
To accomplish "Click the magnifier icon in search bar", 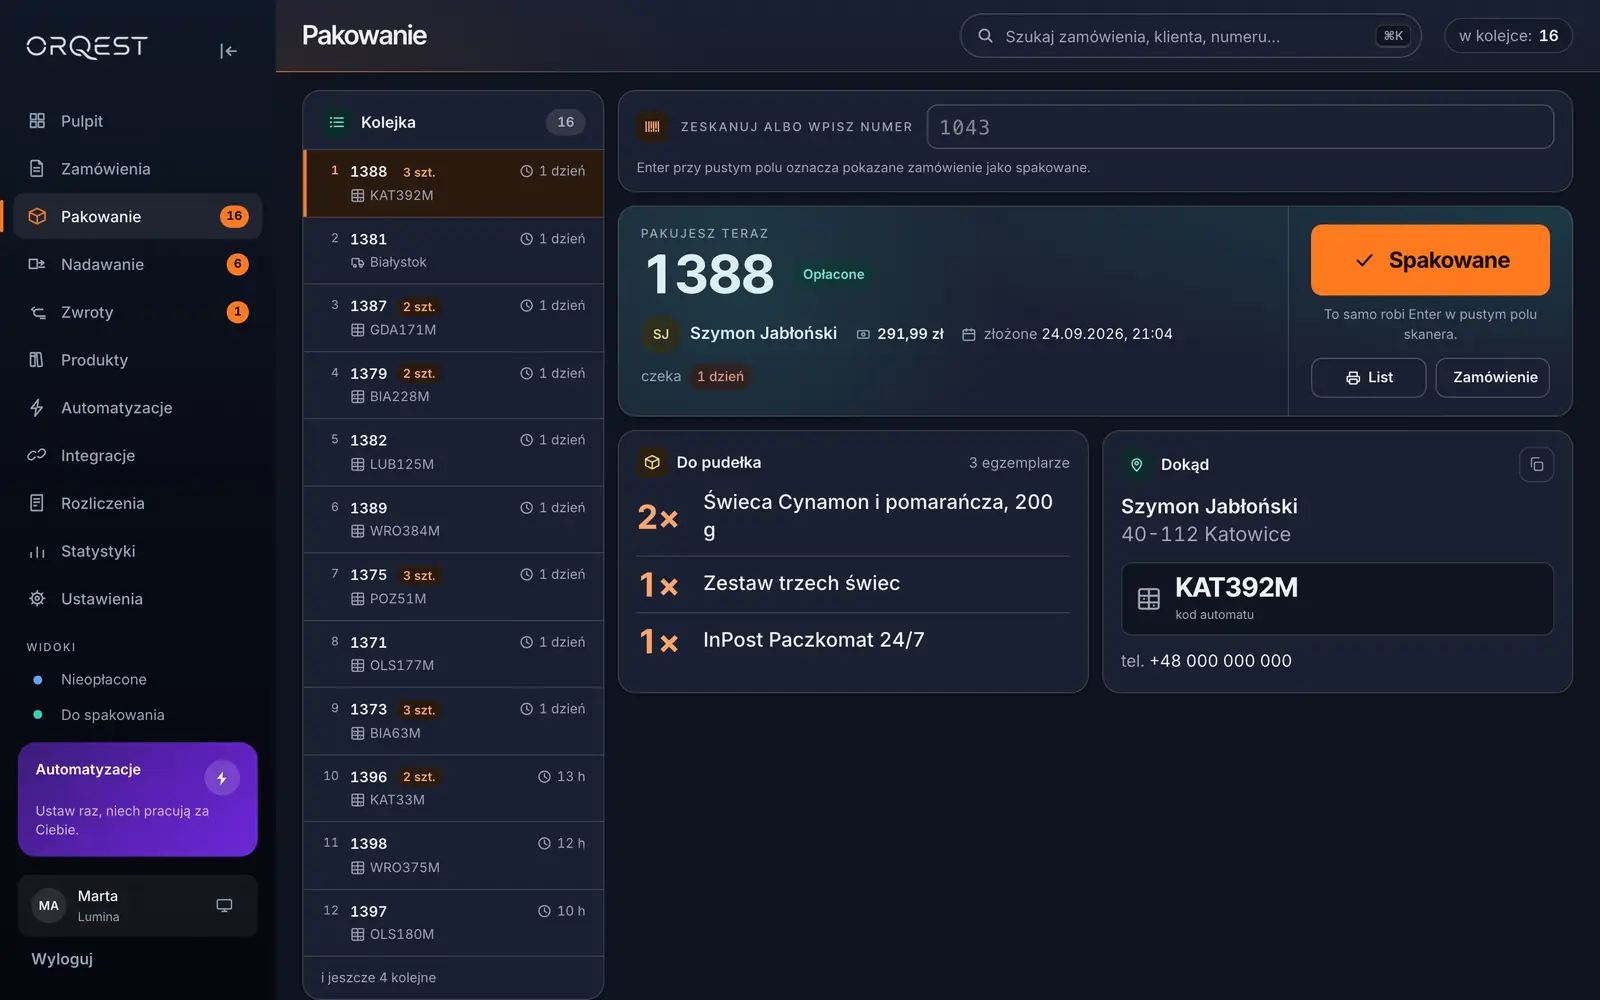I will point(985,36).
